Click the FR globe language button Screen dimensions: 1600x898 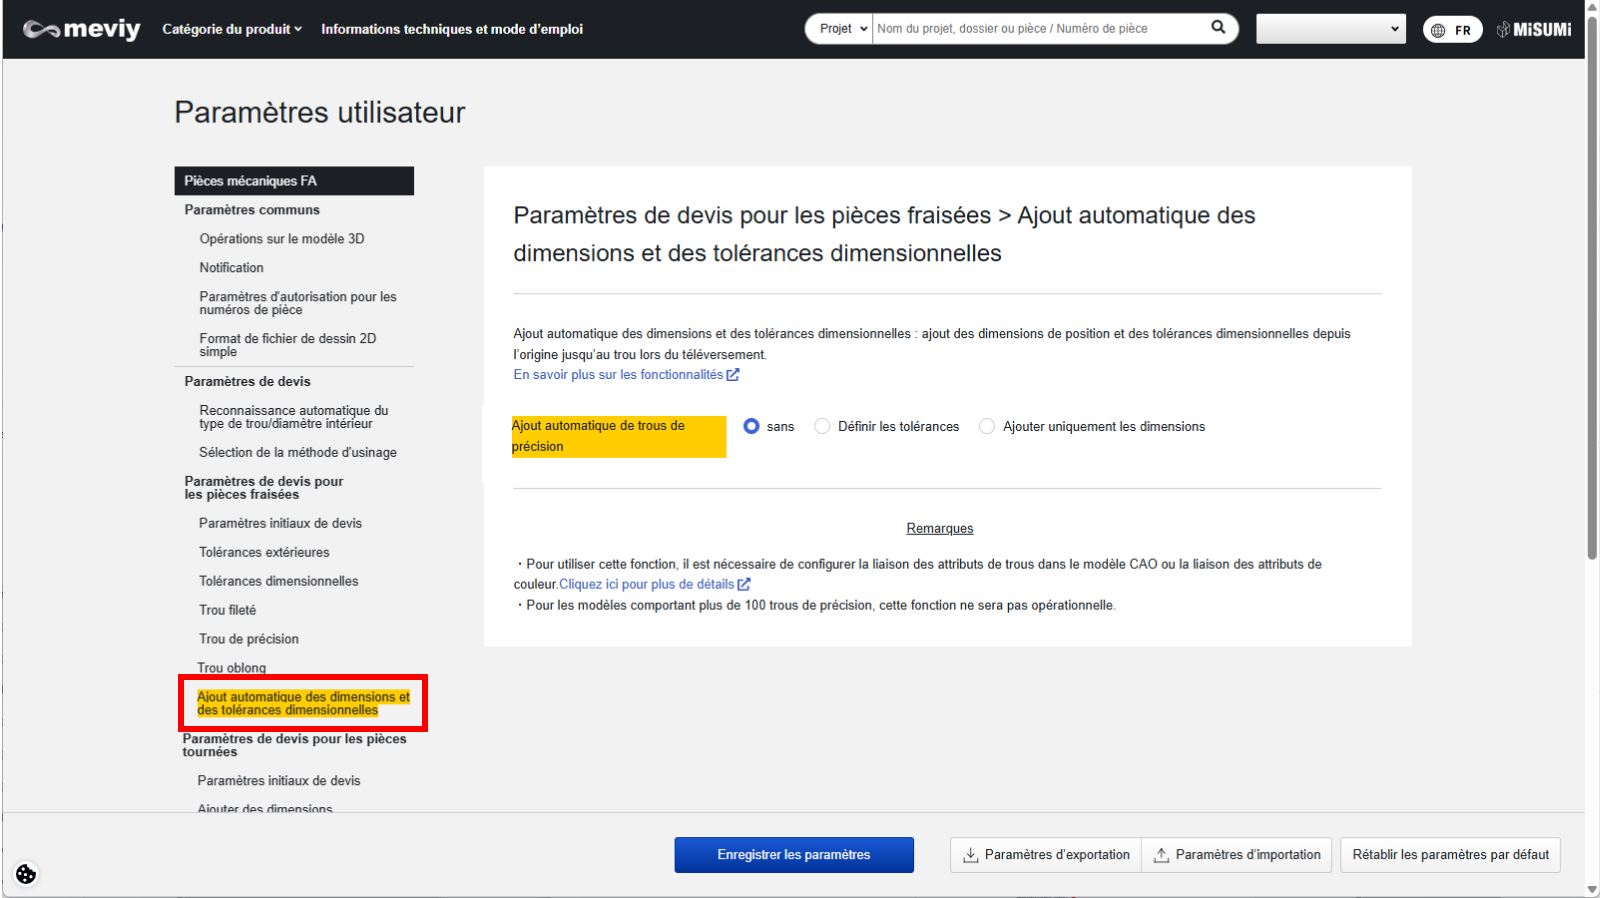click(x=1452, y=30)
